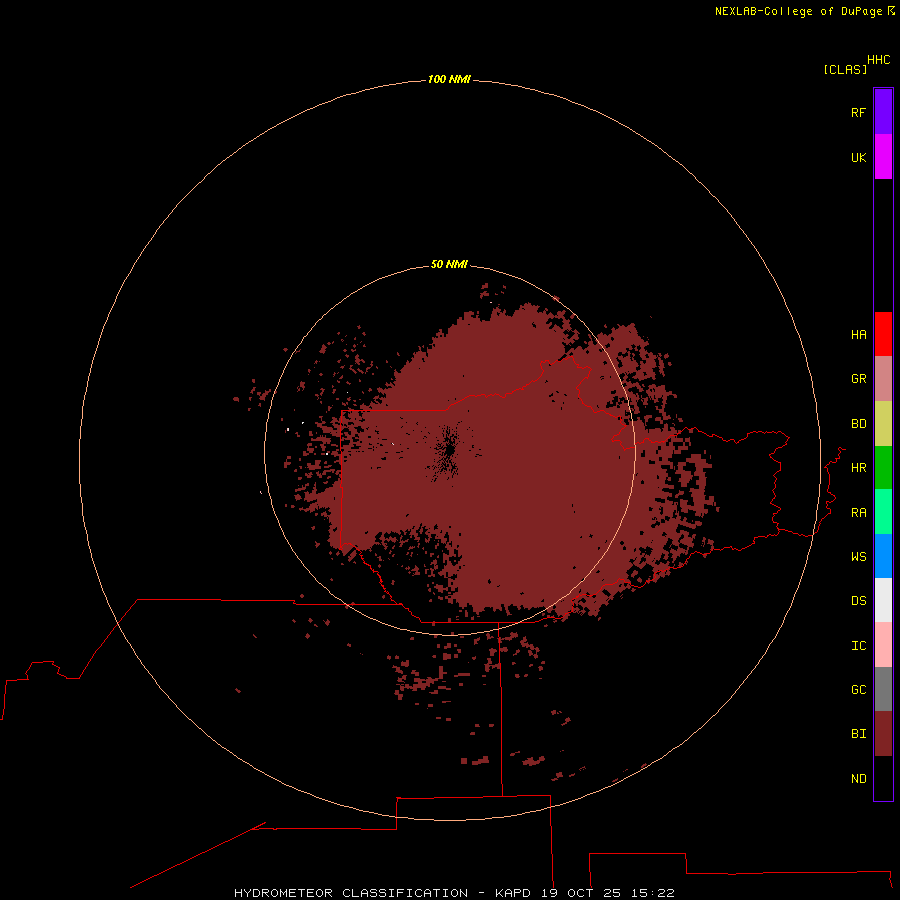
Task: Click the DS legend label
Action: pyautogui.click(x=859, y=601)
